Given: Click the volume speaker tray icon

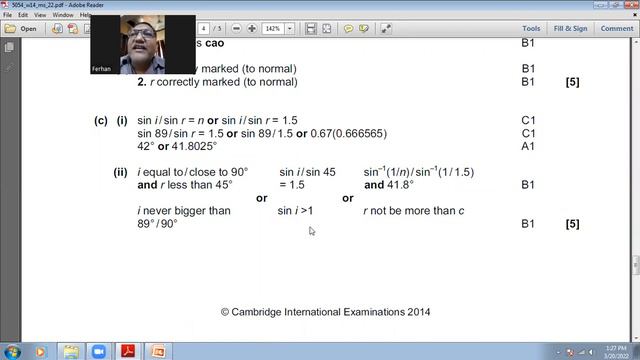Looking at the screenshot, I should tap(590, 352).
